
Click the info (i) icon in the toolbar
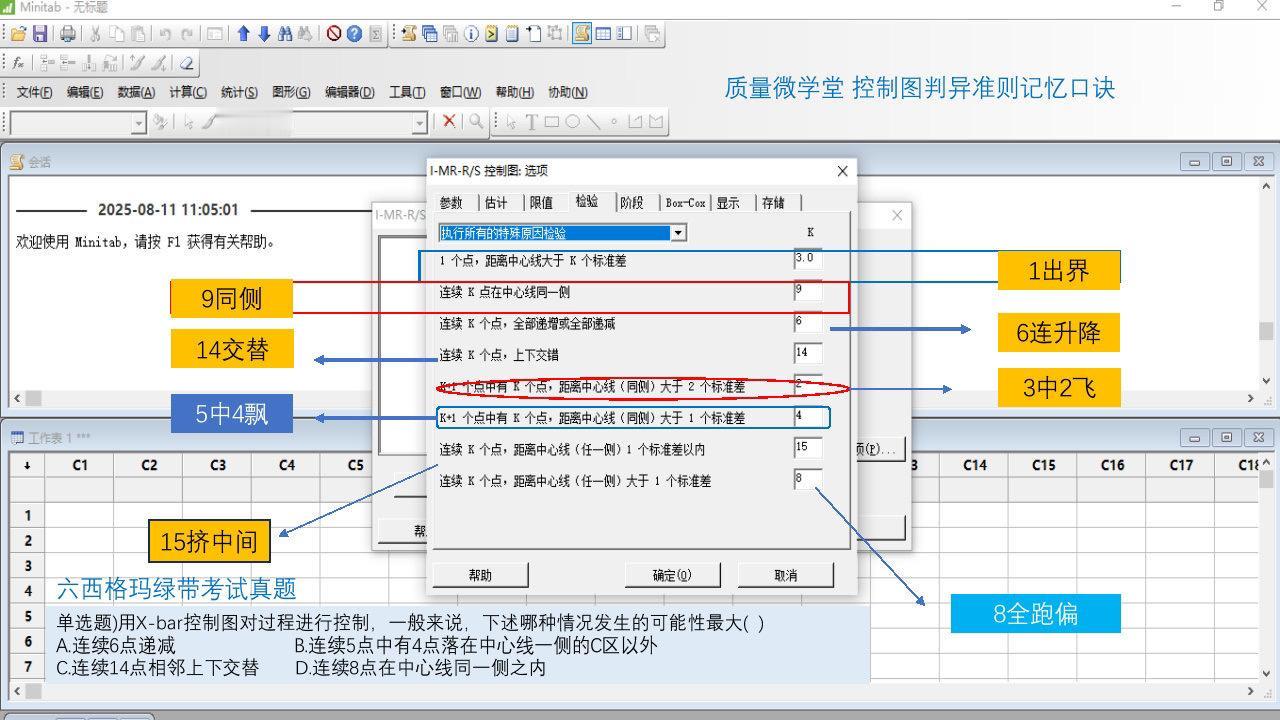pos(471,34)
